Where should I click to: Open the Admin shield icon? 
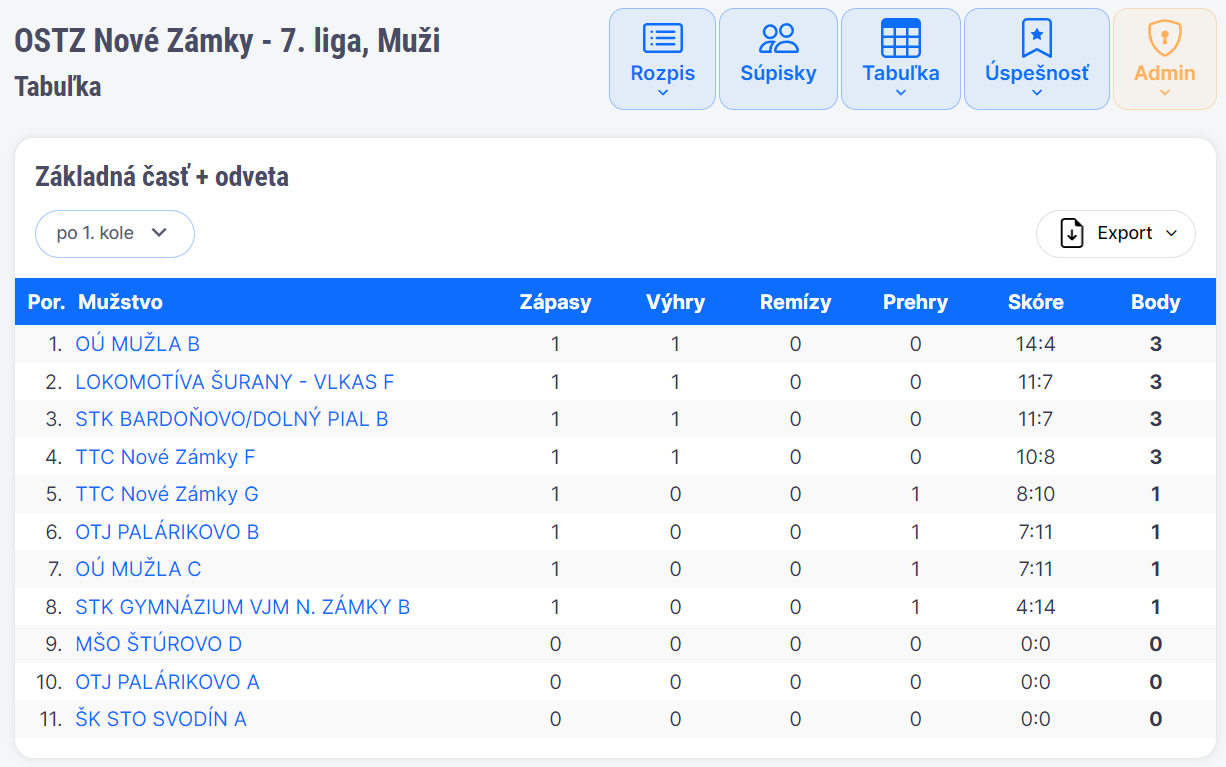(1165, 38)
